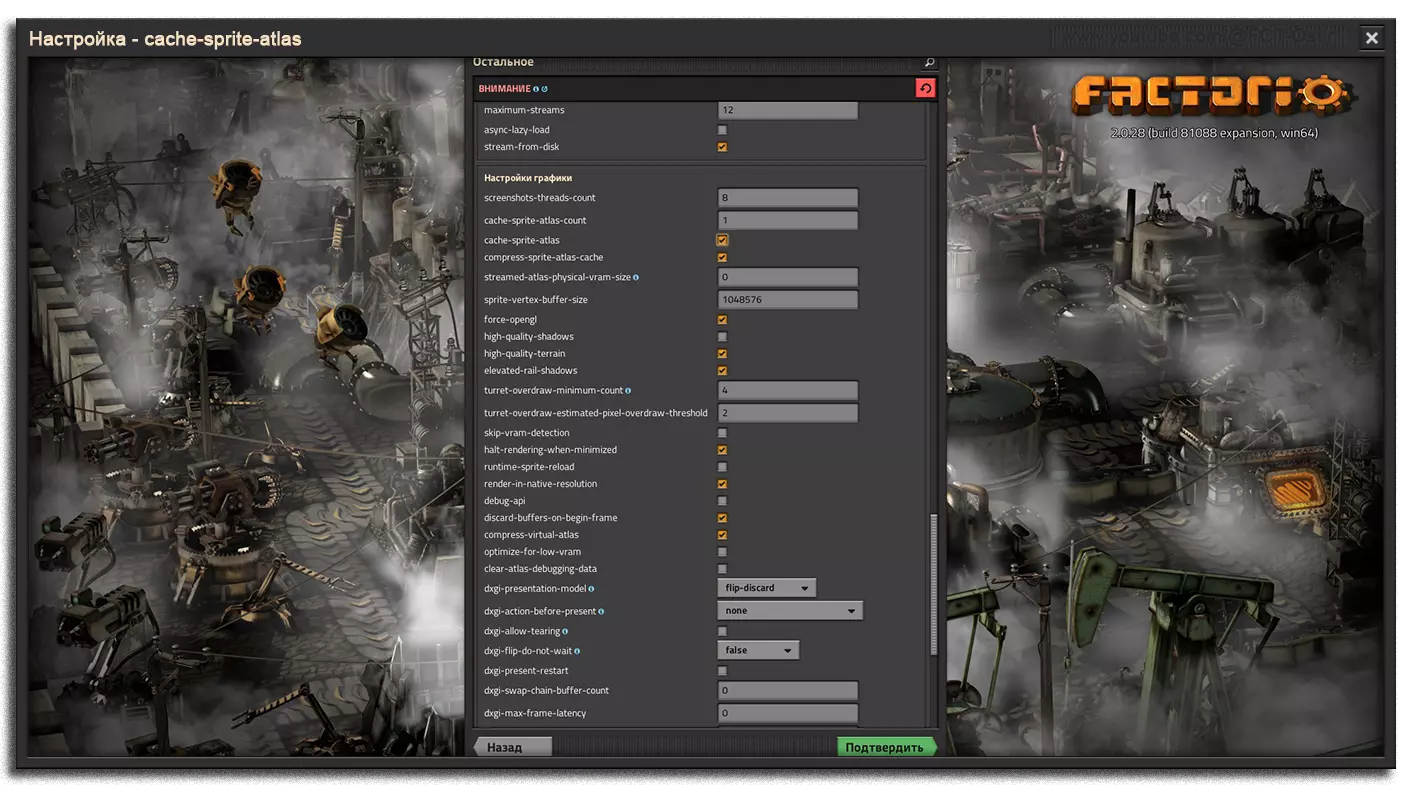1412x786 pixels.
Task: Open the dxgi-flip-do-not-wait dropdown
Action: pos(758,651)
